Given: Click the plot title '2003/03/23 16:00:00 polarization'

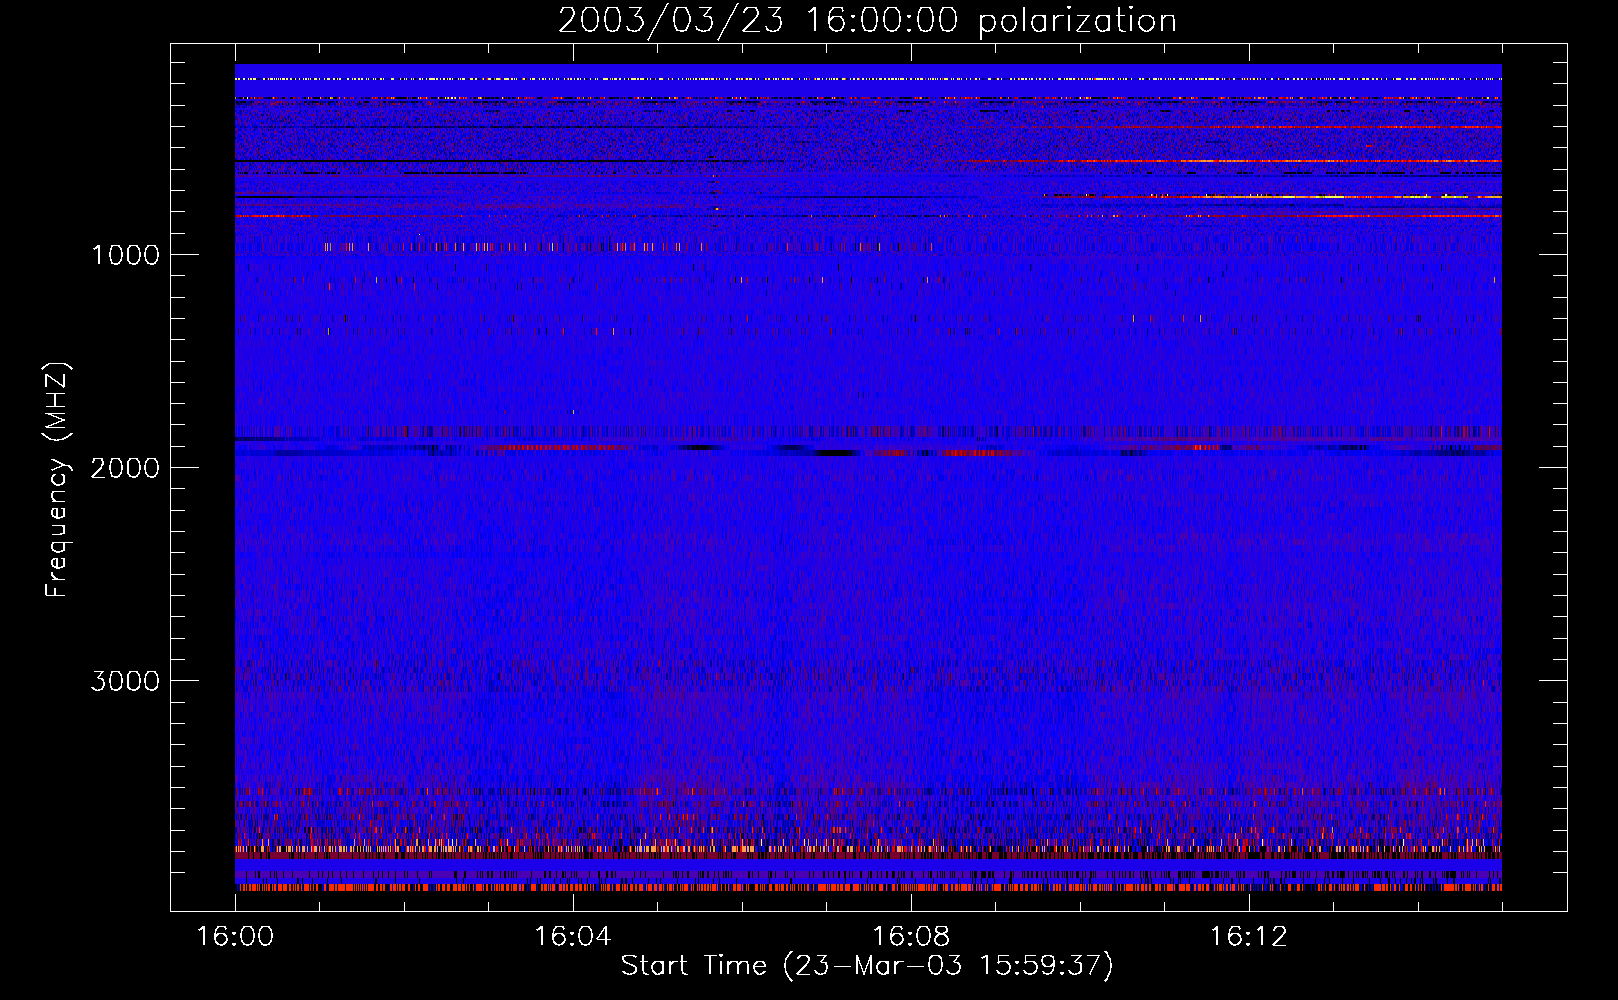Looking at the screenshot, I should coord(867,21).
